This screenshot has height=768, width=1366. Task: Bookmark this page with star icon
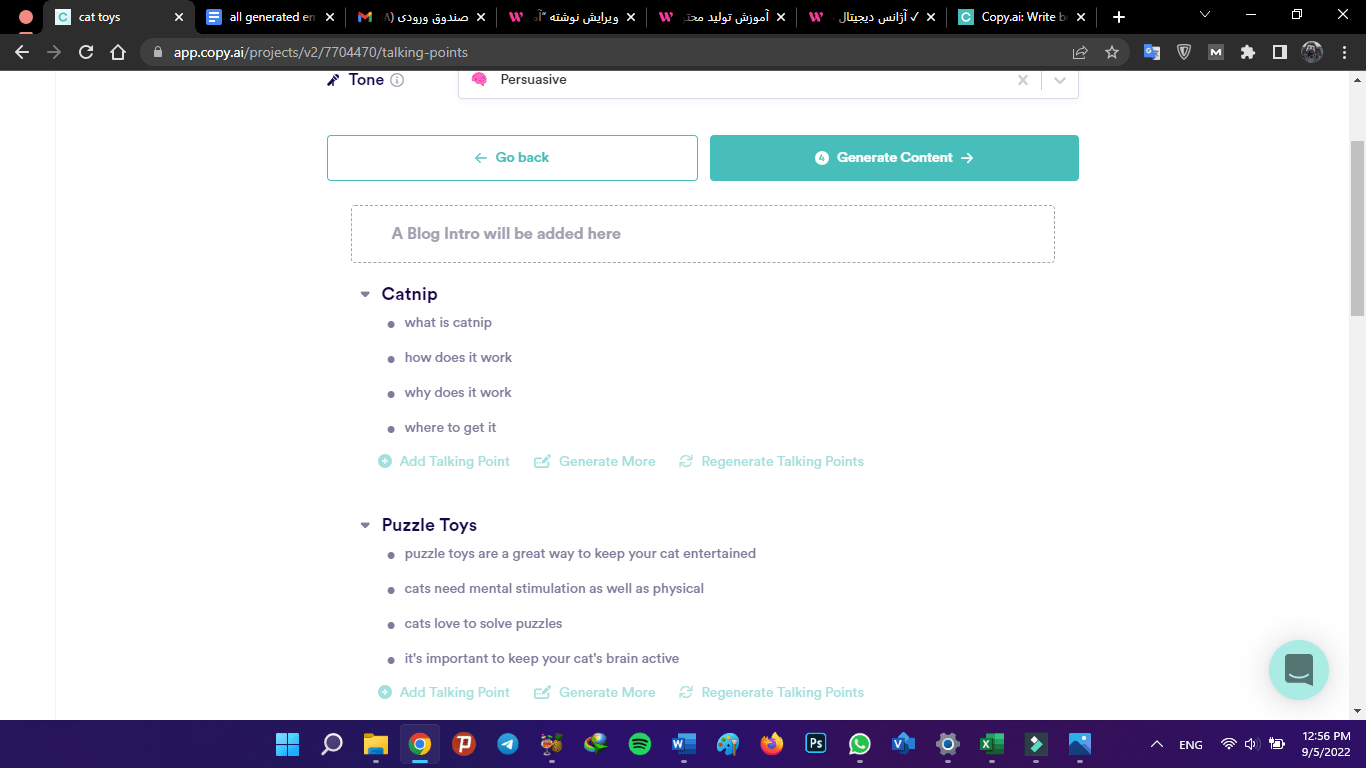[x=1112, y=52]
